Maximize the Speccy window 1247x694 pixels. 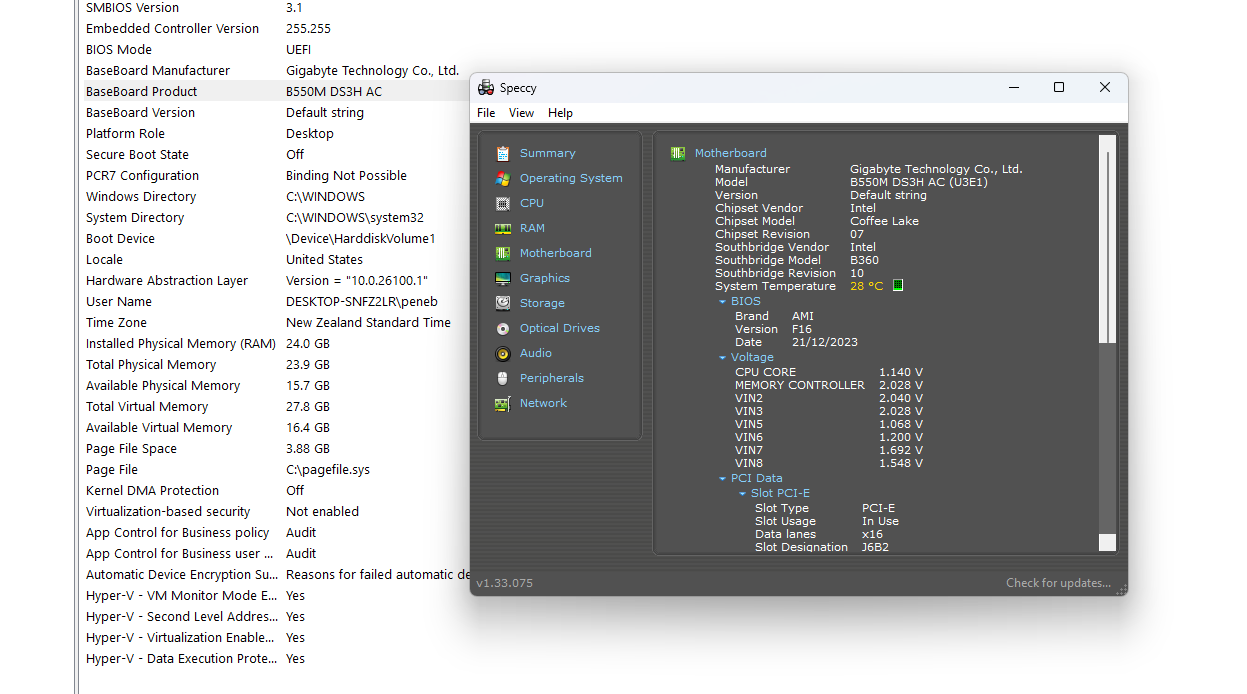(x=1059, y=88)
